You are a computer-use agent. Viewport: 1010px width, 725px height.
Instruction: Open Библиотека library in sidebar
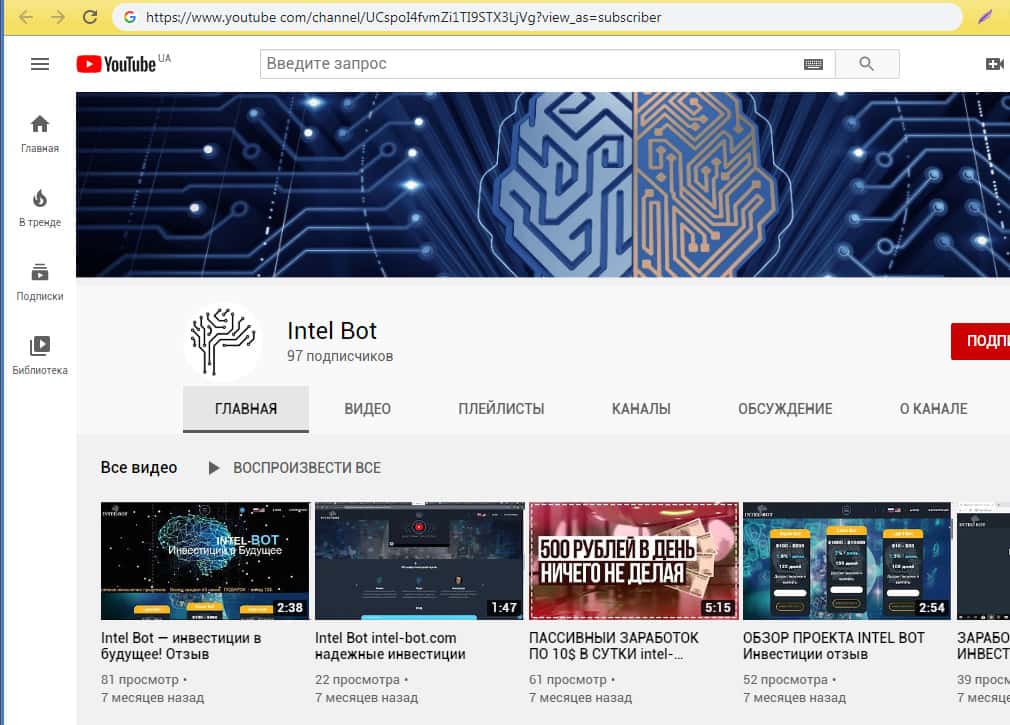(x=40, y=356)
